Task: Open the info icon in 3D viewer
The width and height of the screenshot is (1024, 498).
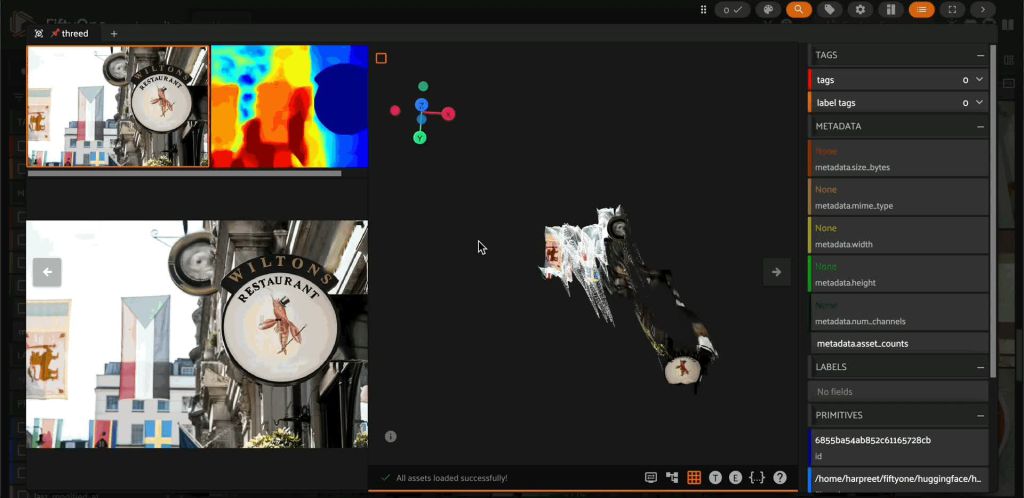Action: click(x=391, y=437)
